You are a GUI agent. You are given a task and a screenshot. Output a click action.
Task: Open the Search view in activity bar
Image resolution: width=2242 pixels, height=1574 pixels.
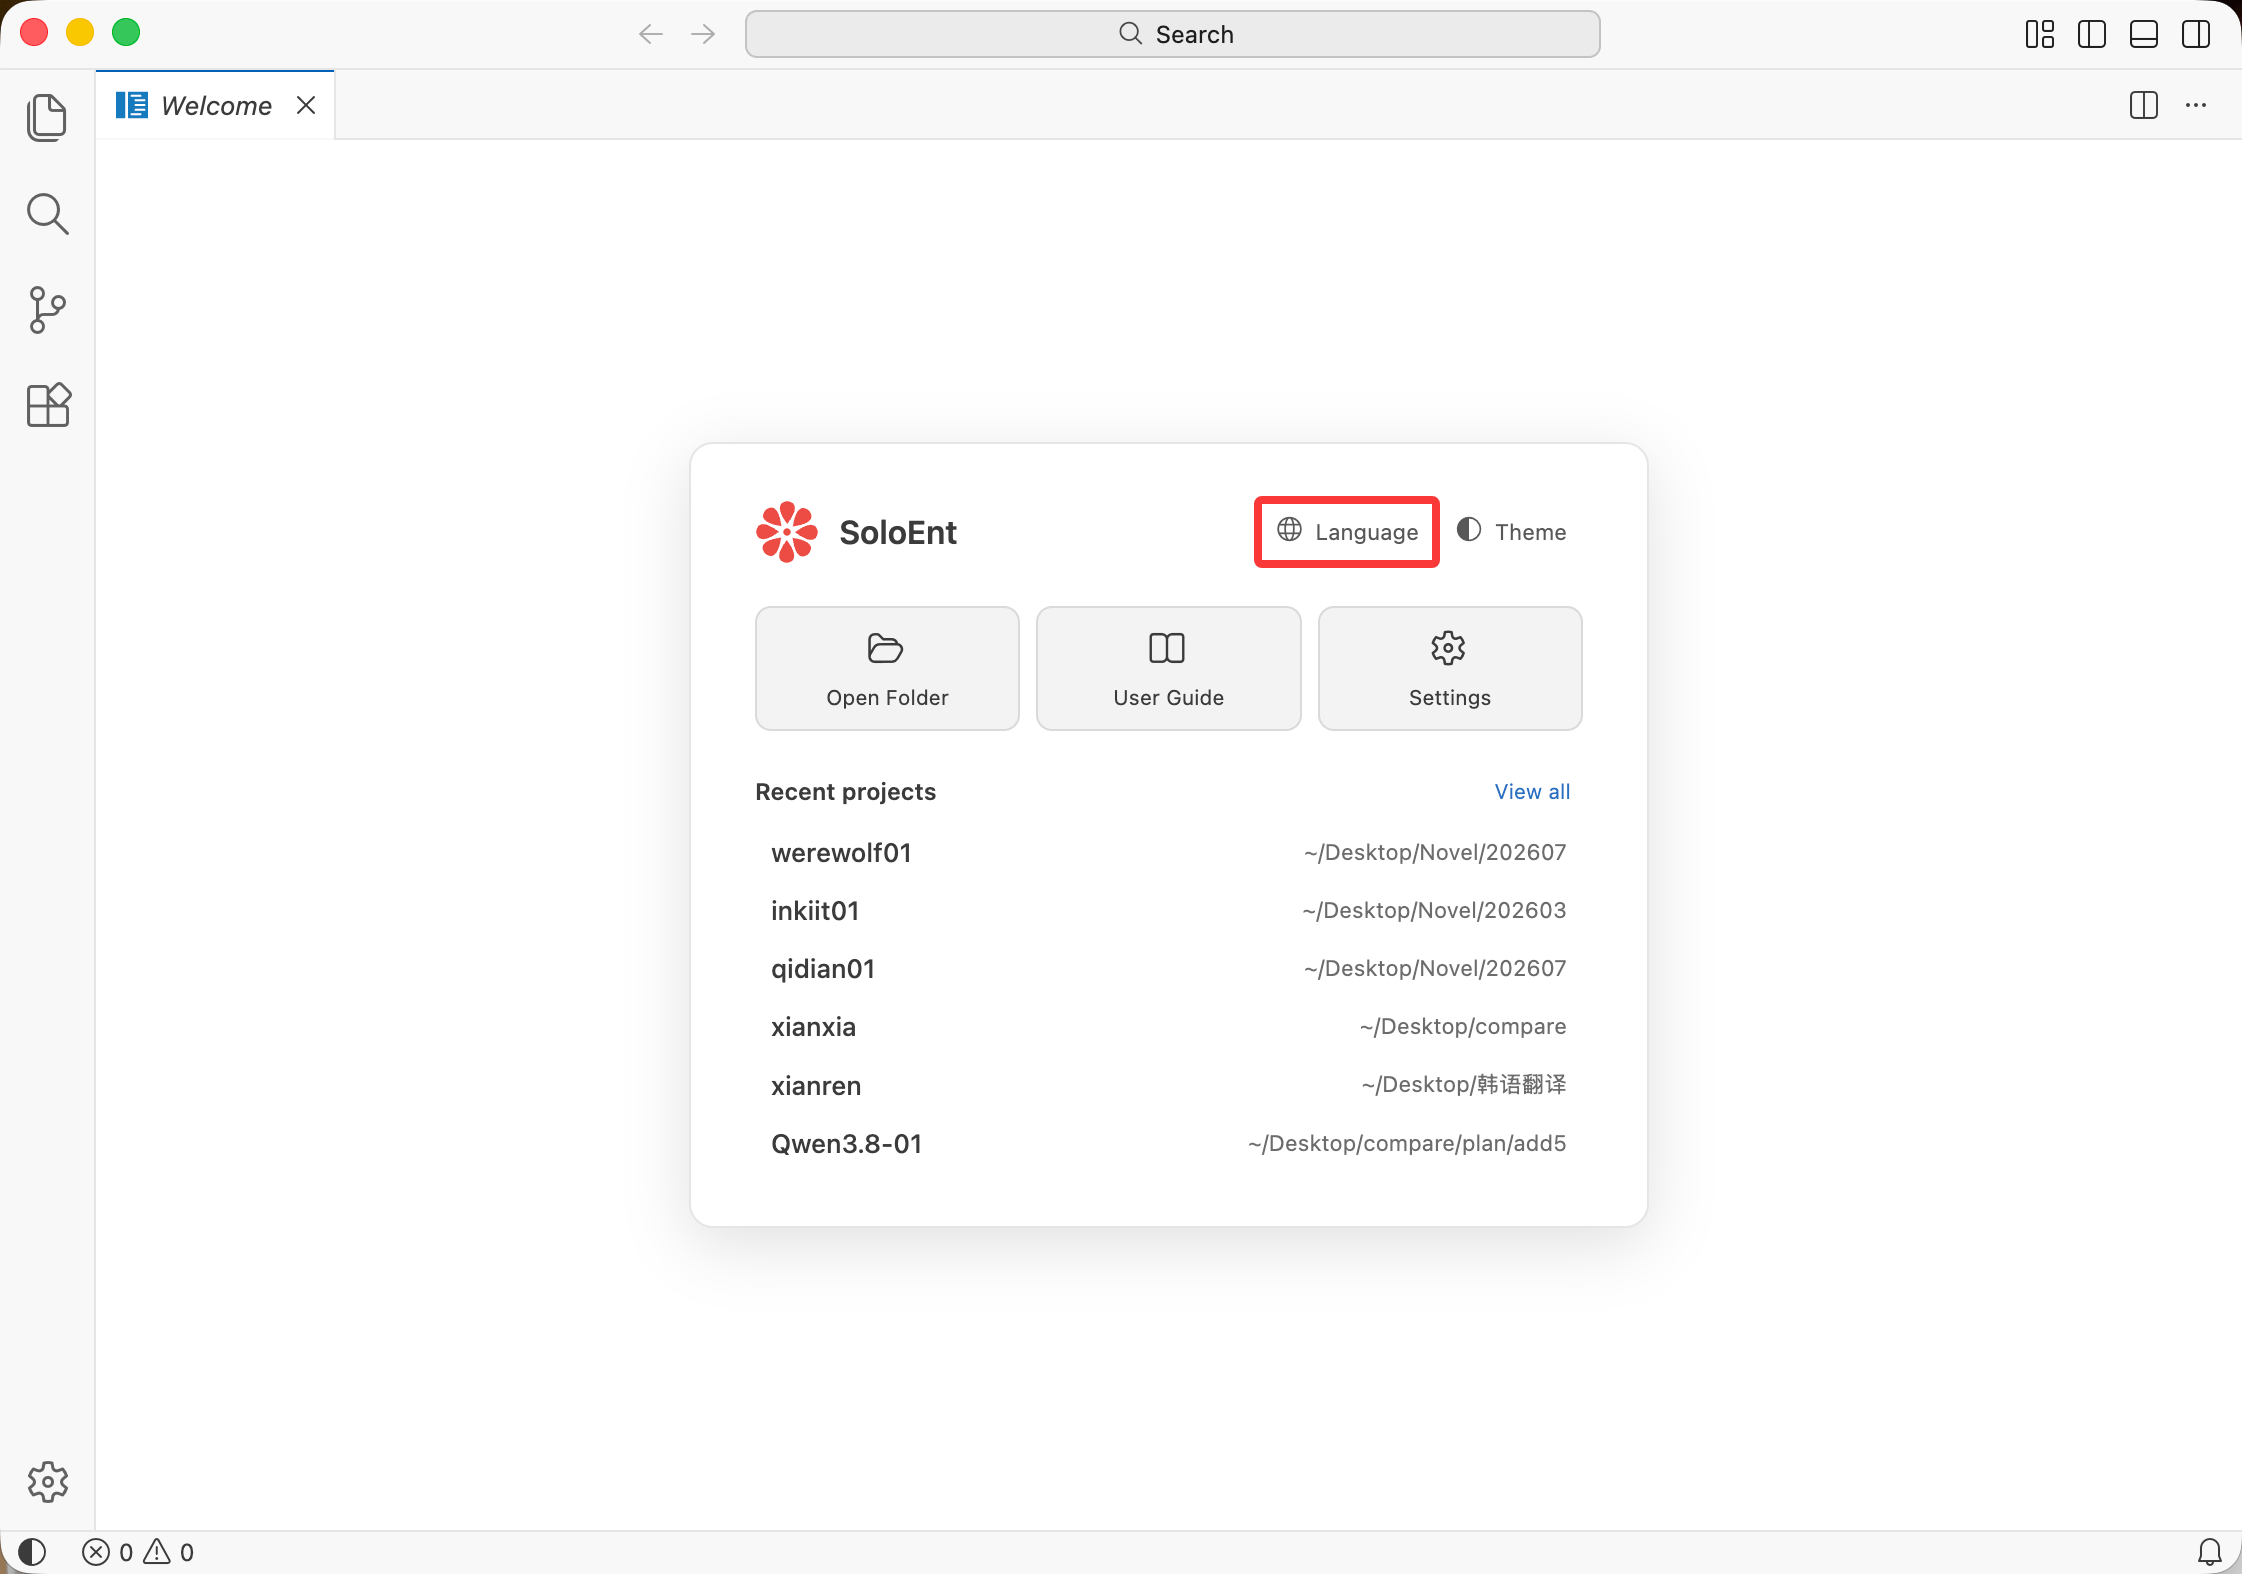(x=47, y=214)
